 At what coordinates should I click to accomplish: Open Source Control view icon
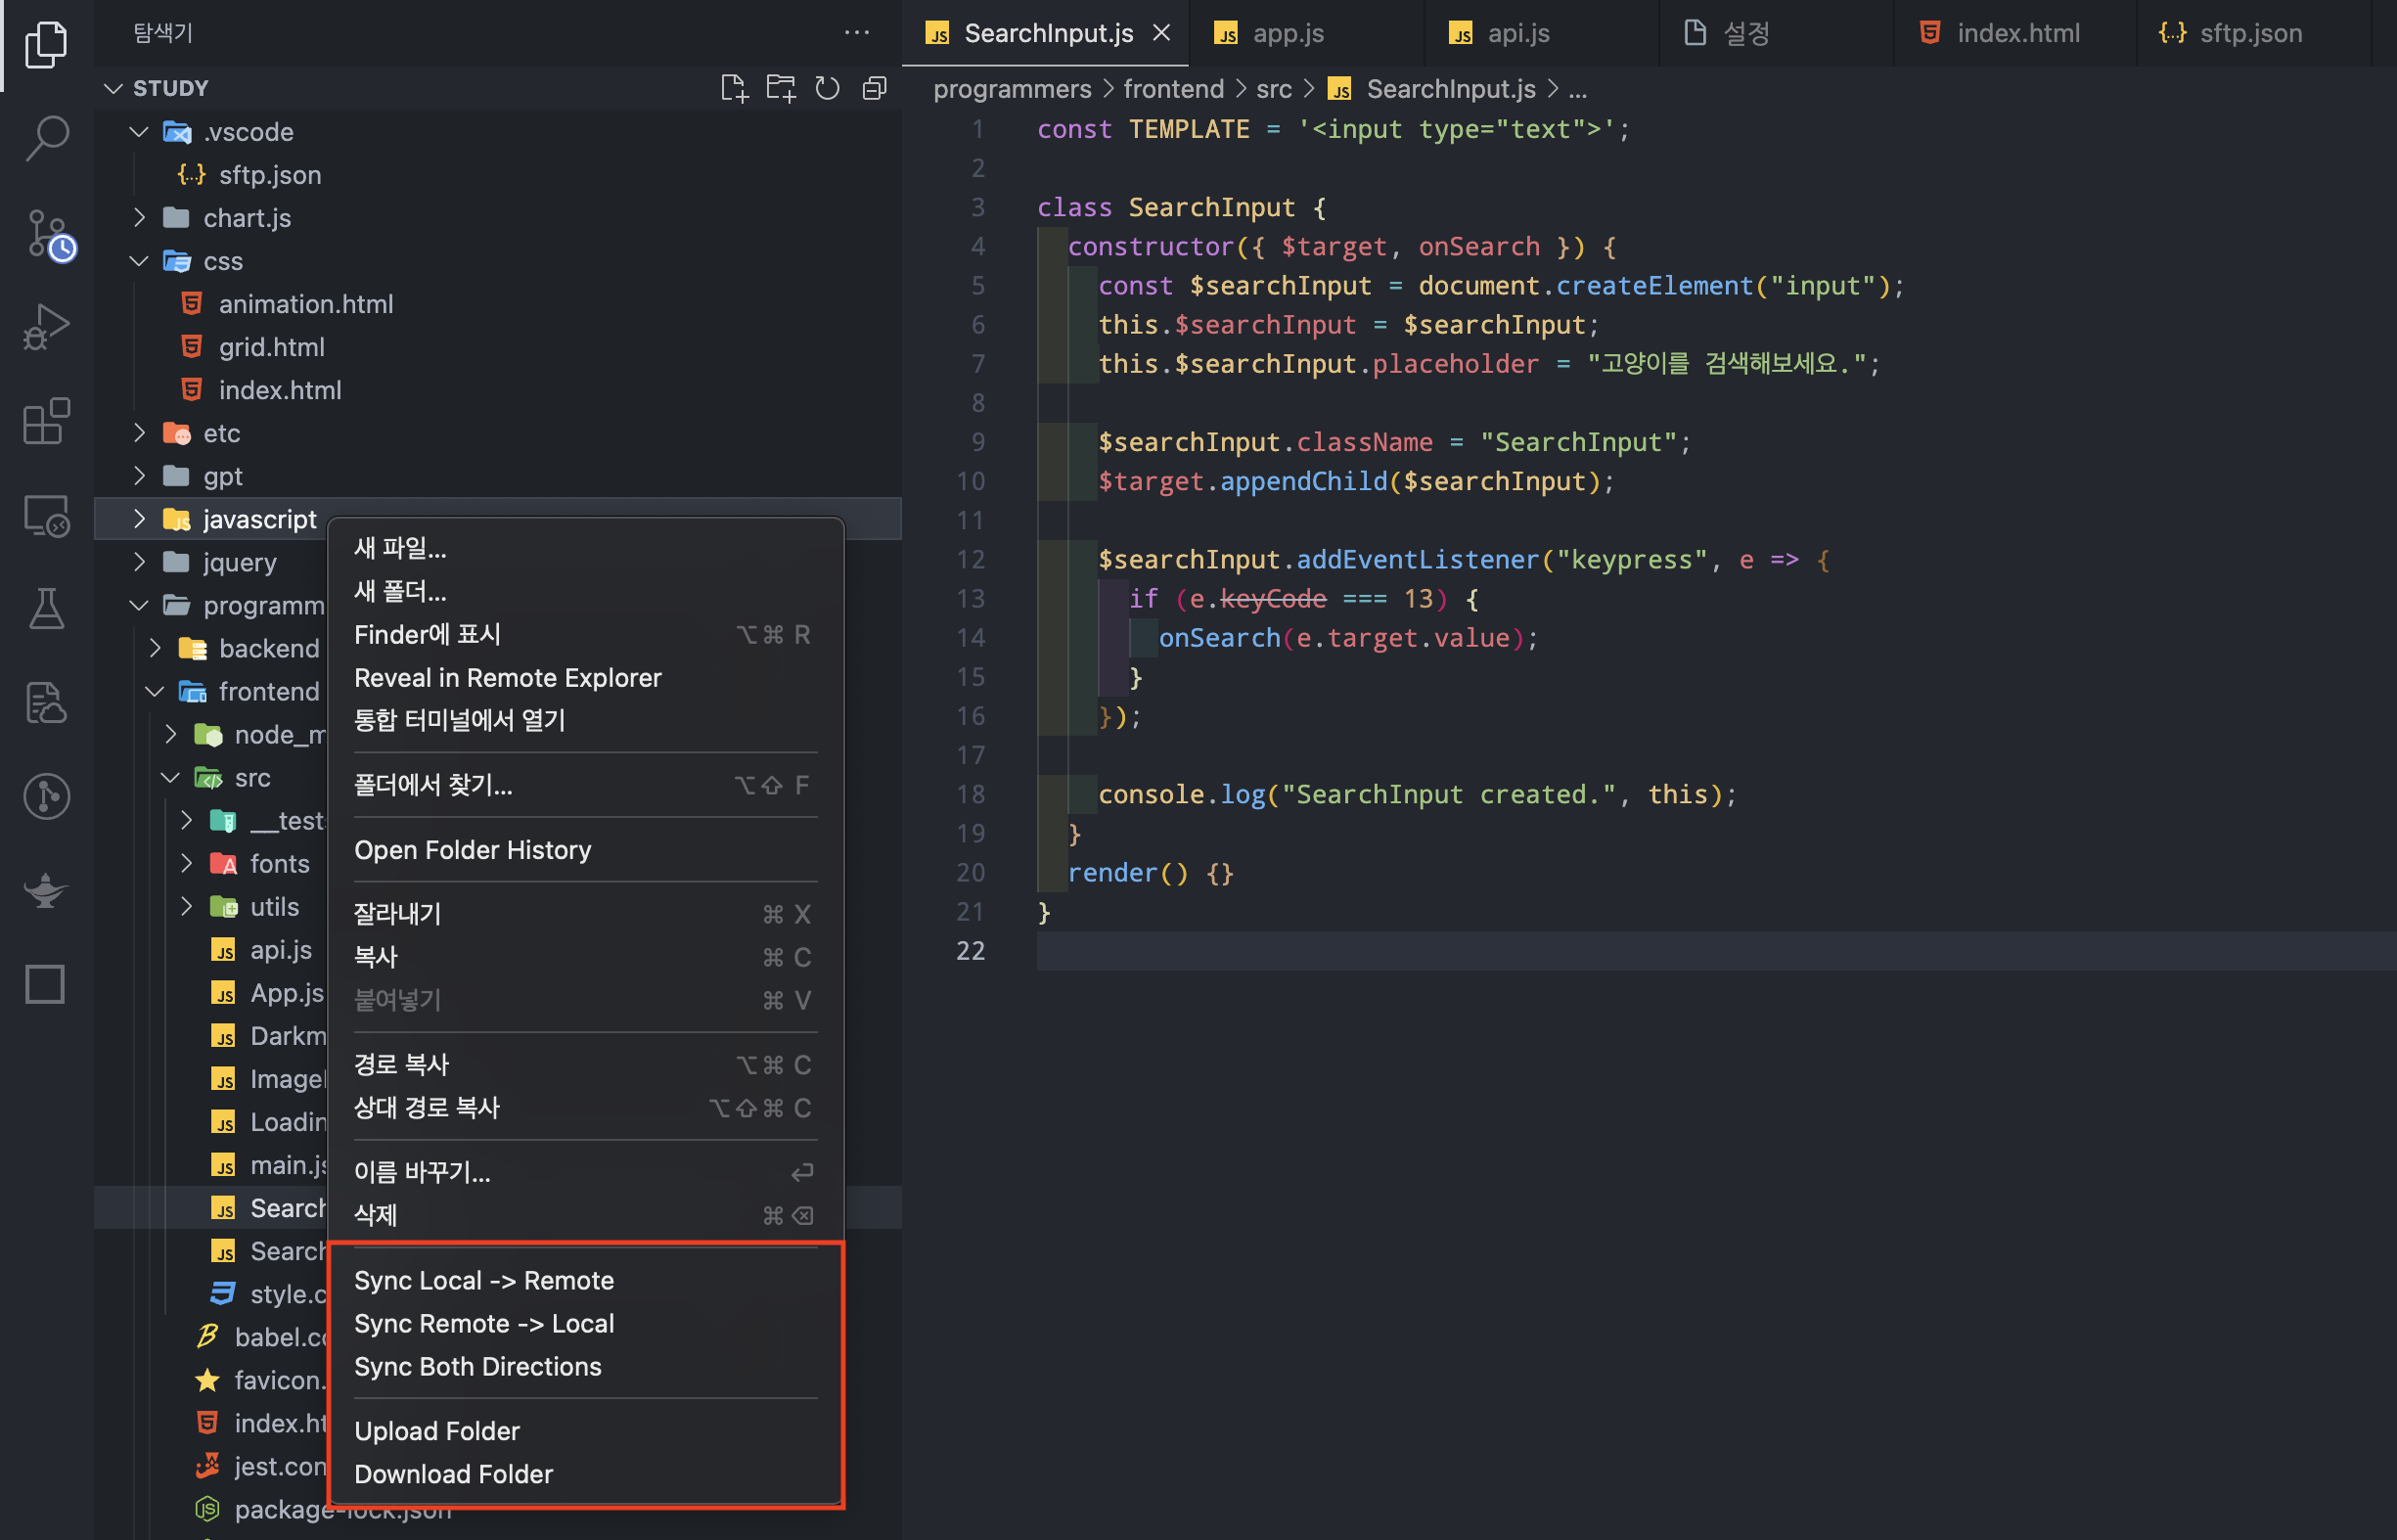46,233
